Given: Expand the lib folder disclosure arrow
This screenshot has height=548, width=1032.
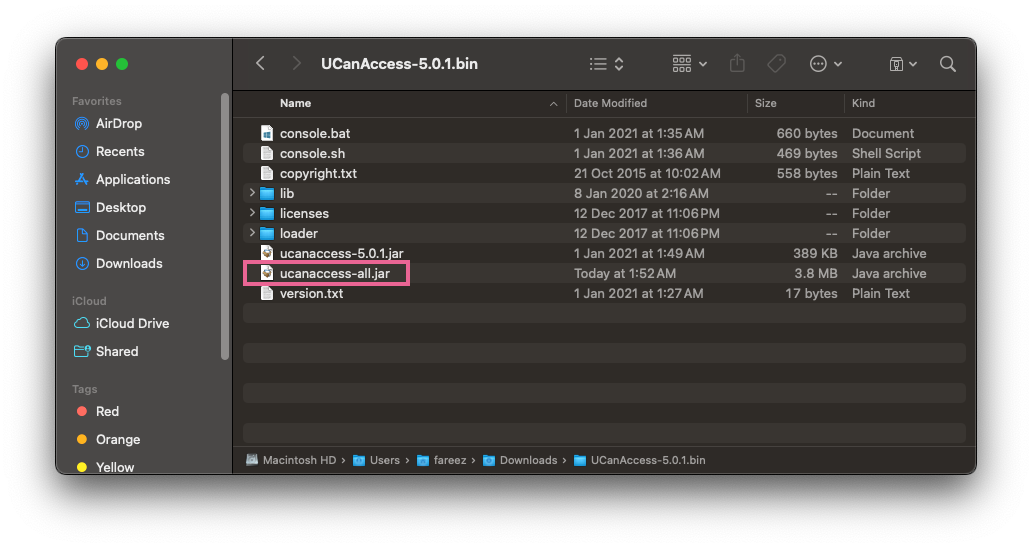Looking at the screenshot, I should tap(251, 193).
